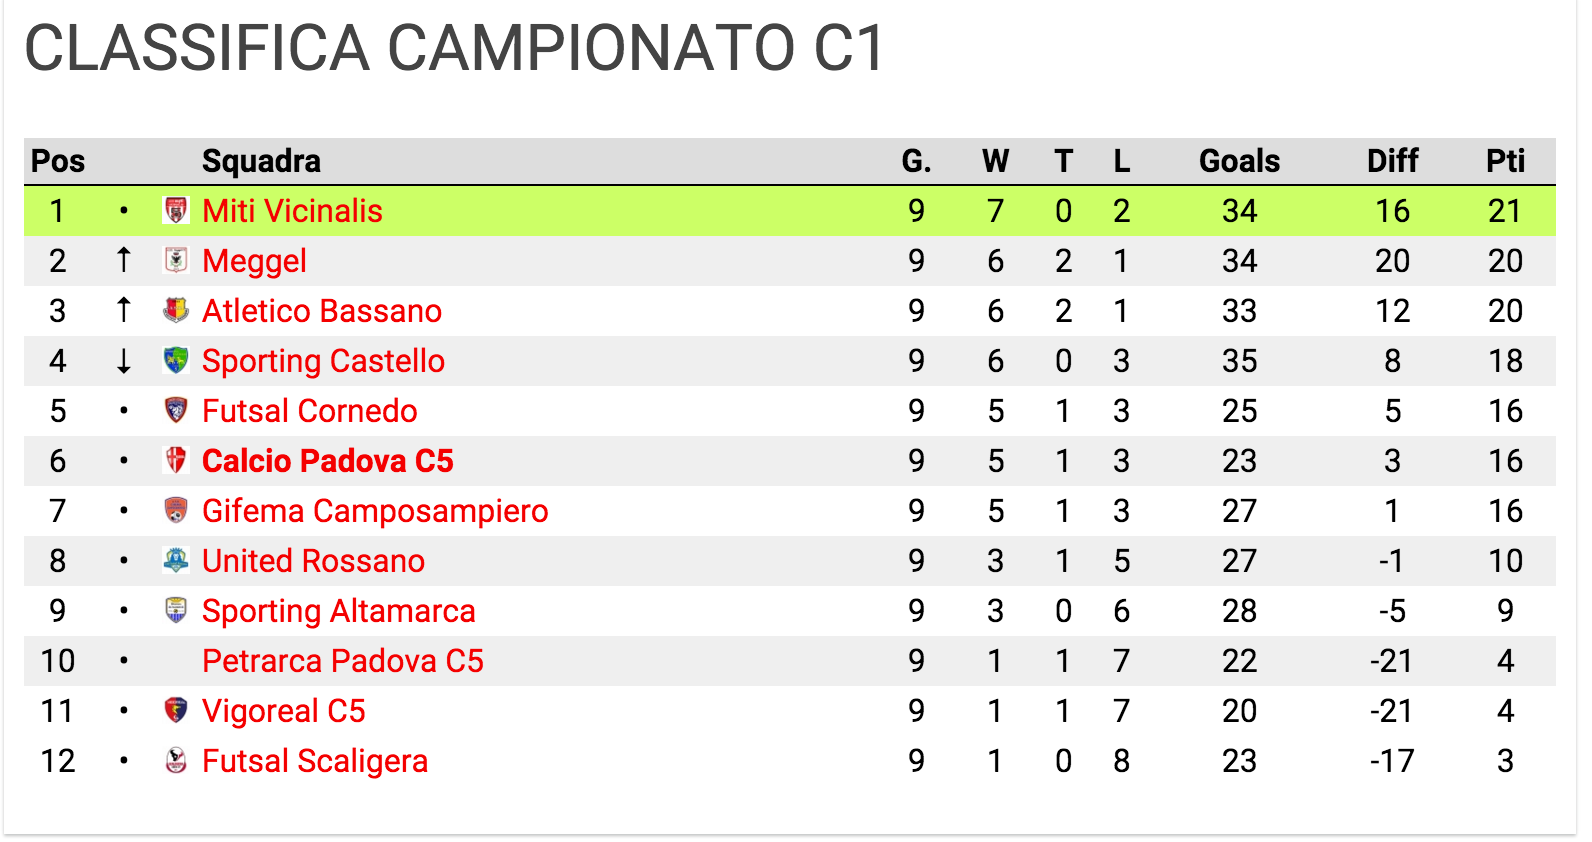Click the Futsal Cornedo crest icon
Viewport: 1592px width, 842px height.
[176, 410]
